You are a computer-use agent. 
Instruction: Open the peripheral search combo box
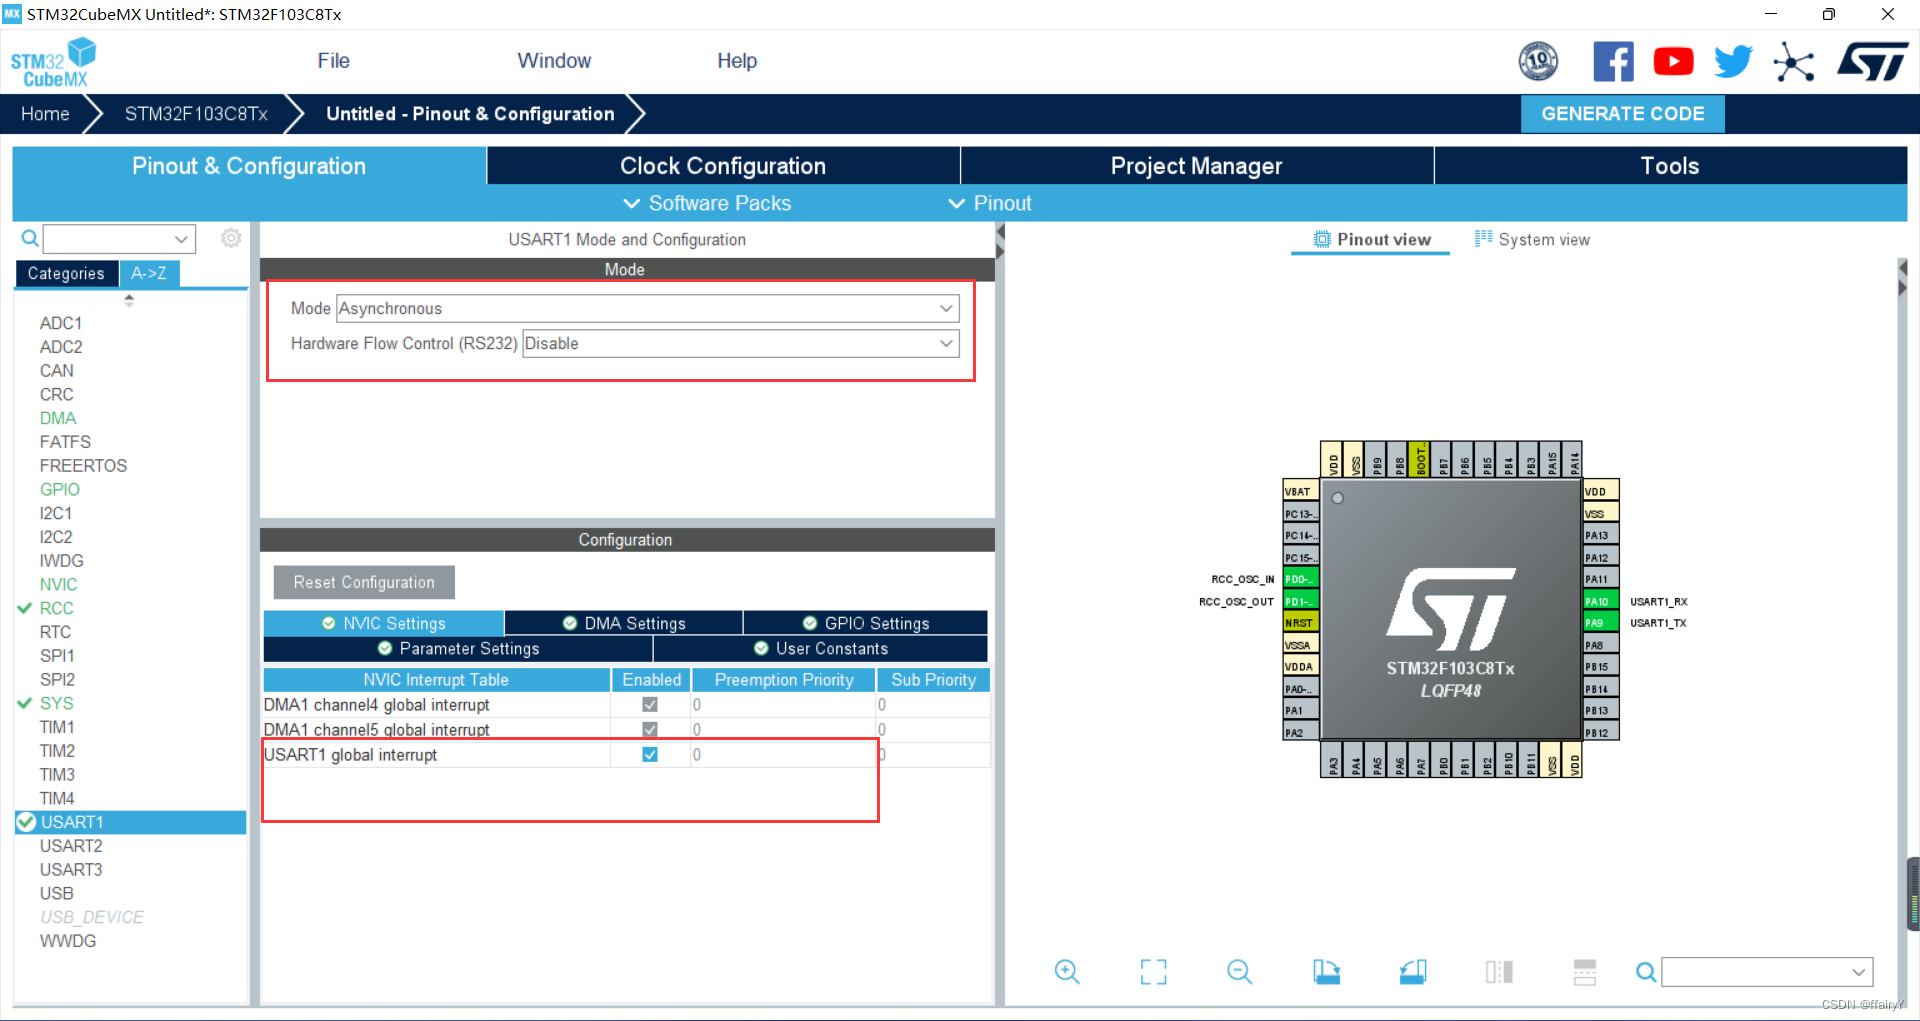click(119, 238)
